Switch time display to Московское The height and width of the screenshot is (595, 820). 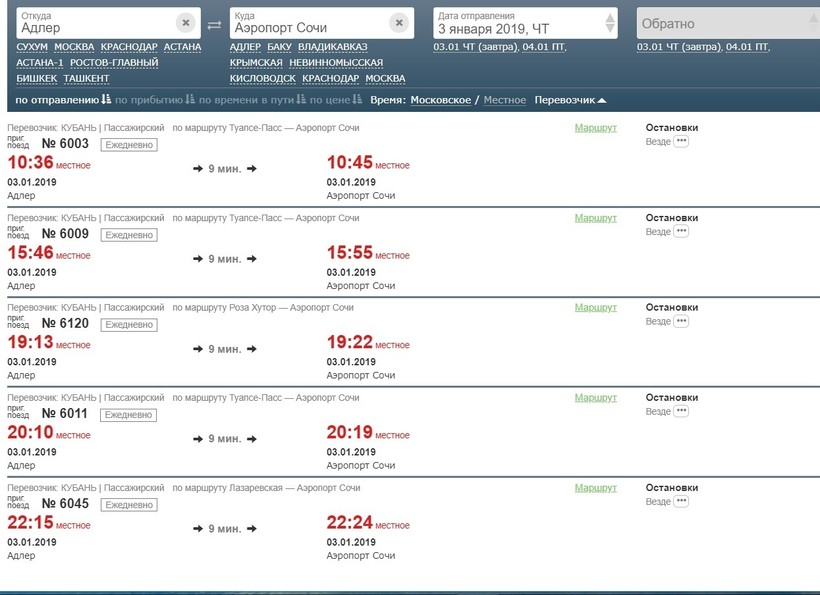(441, 100)
